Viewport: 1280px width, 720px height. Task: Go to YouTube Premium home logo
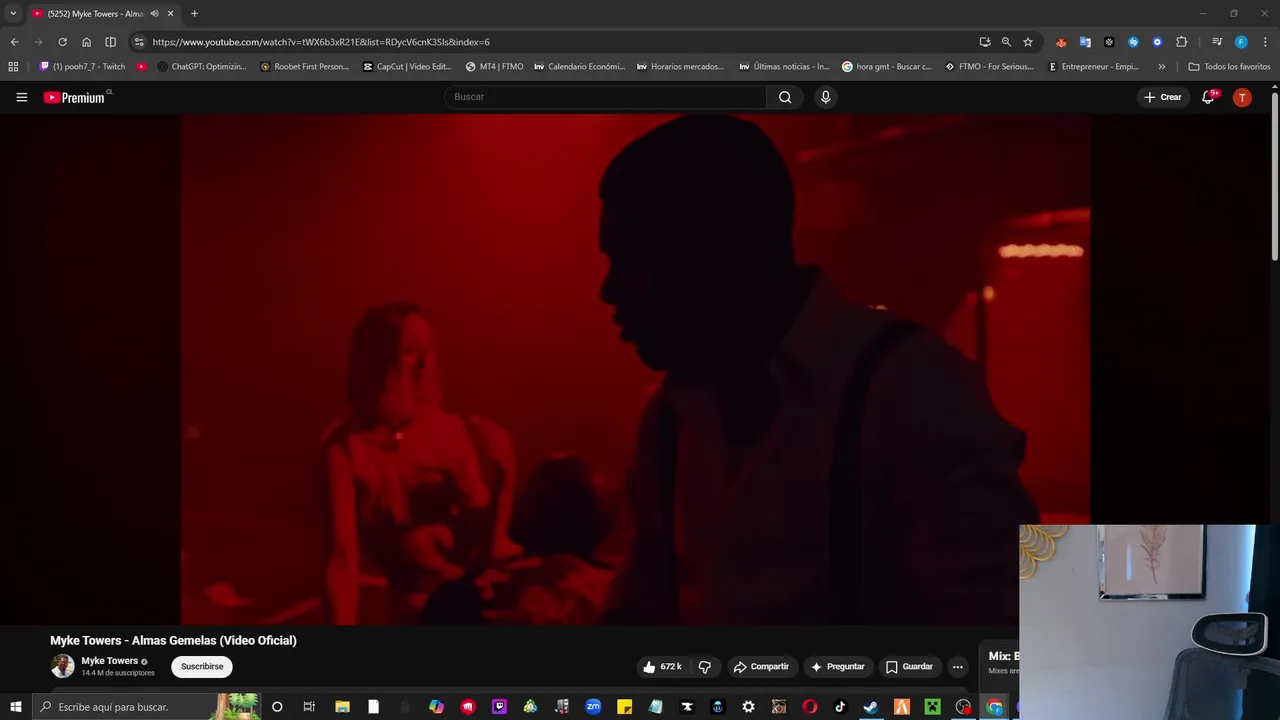tap(74, 97)
